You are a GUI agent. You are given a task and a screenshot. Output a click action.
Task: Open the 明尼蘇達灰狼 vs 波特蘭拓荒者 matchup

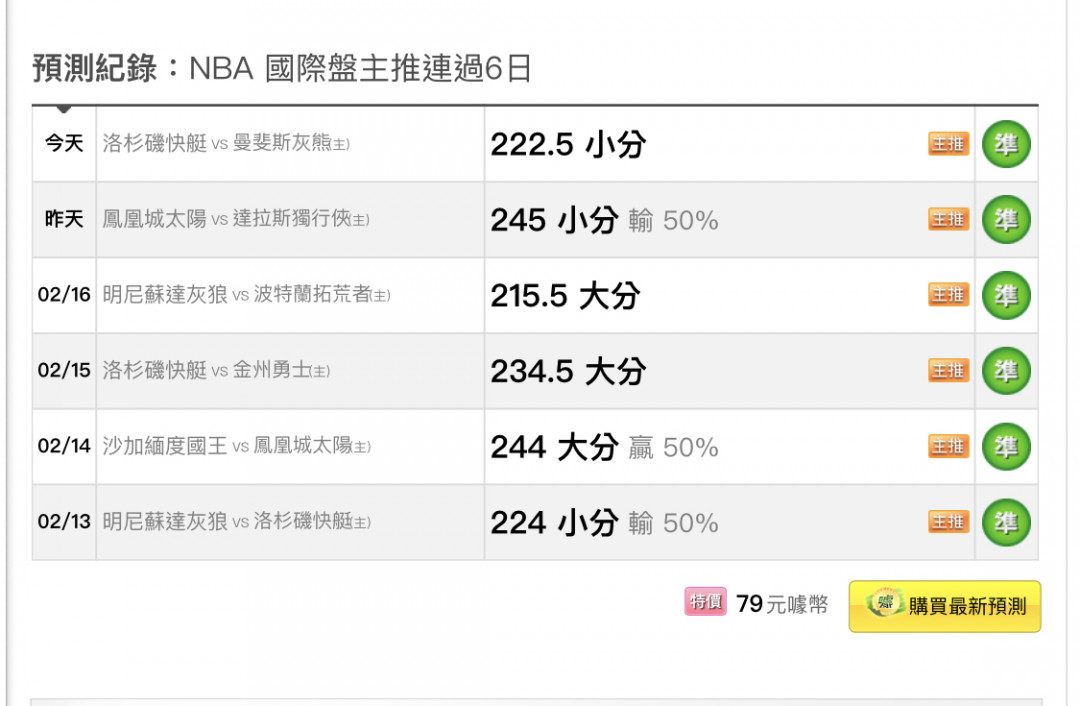[247, 295]
